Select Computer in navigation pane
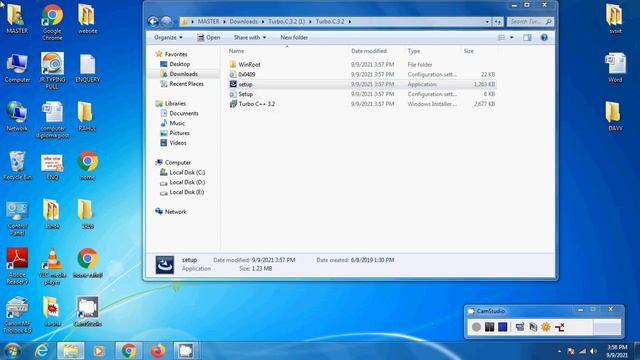 click(x=178, y=162)
